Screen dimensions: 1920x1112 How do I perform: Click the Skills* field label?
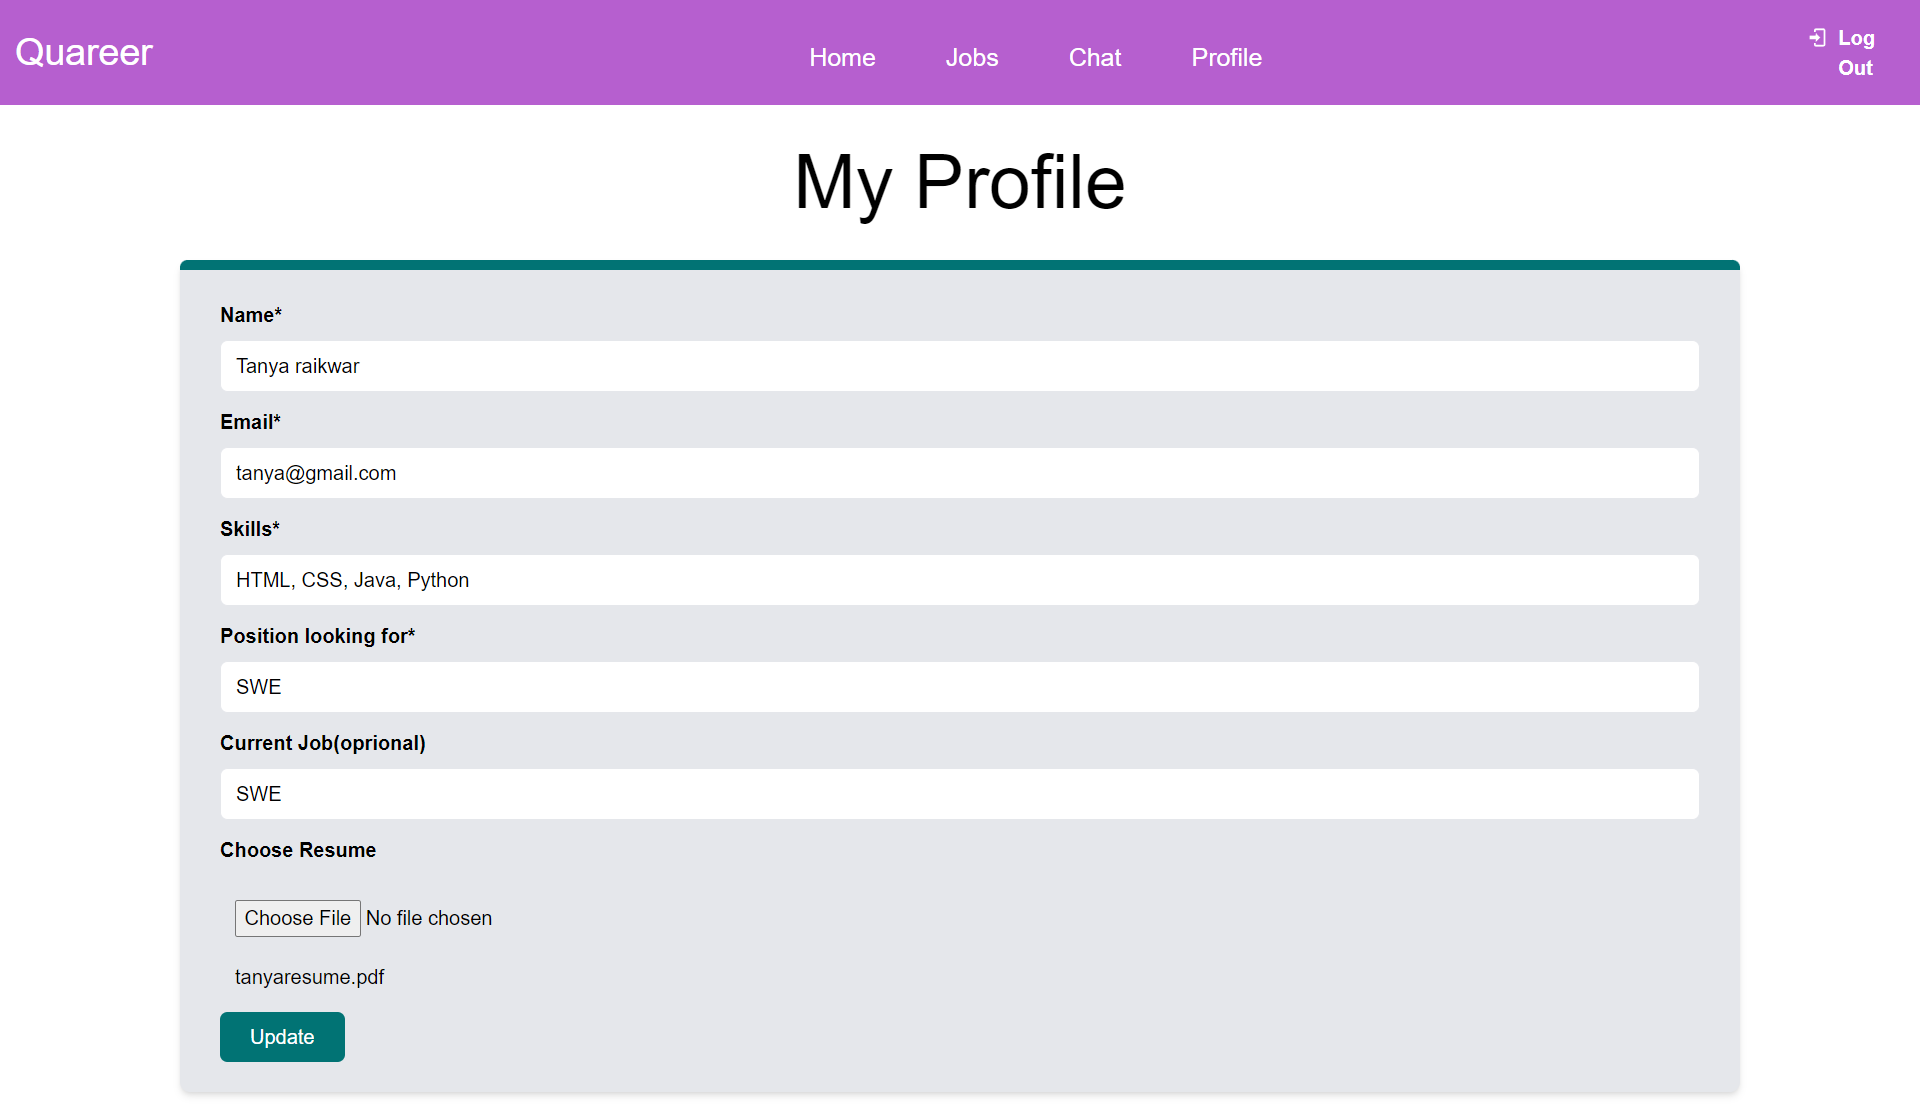click(x=250, y=529)
